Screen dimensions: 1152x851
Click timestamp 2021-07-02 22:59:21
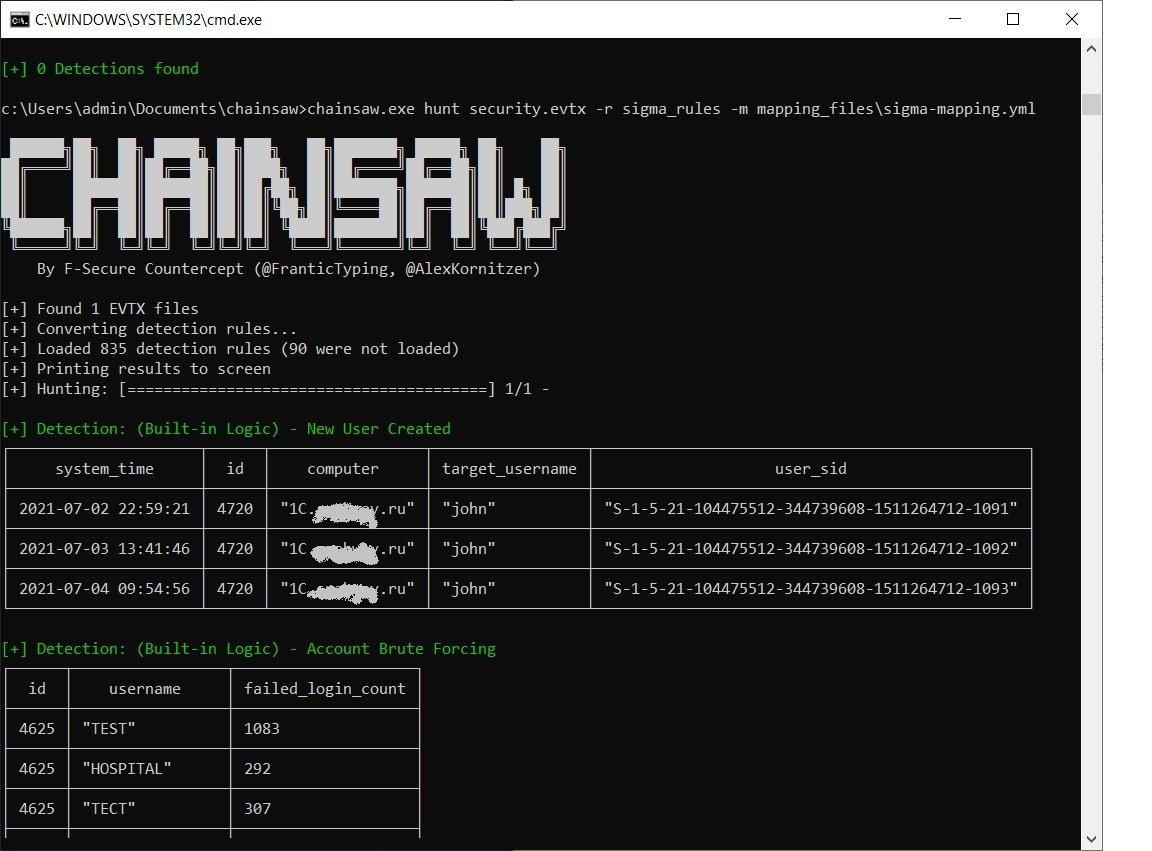104,509
